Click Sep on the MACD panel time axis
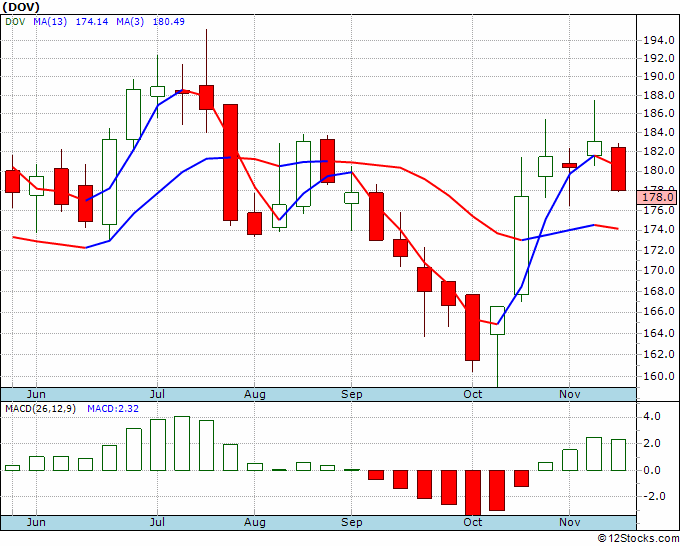The width and height of the screenshot is (680, 546). (x=351, y=522)
